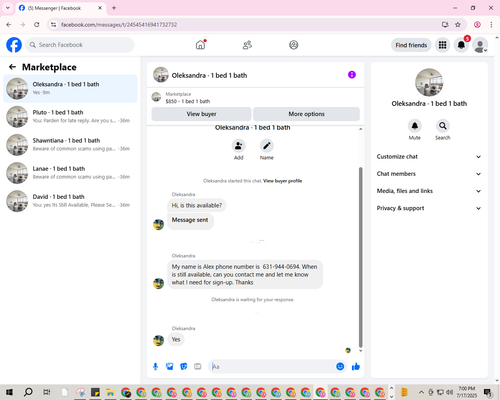
Task: Open the notifications bell with badge
Action: pyautogui.click(x=461, y=45)
